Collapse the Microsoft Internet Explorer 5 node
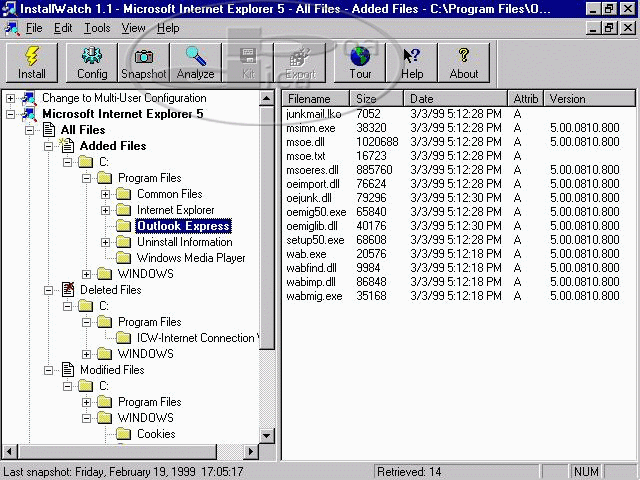This screenshot has height=480, width=640. pyautogui.click(x=10, y=114)
